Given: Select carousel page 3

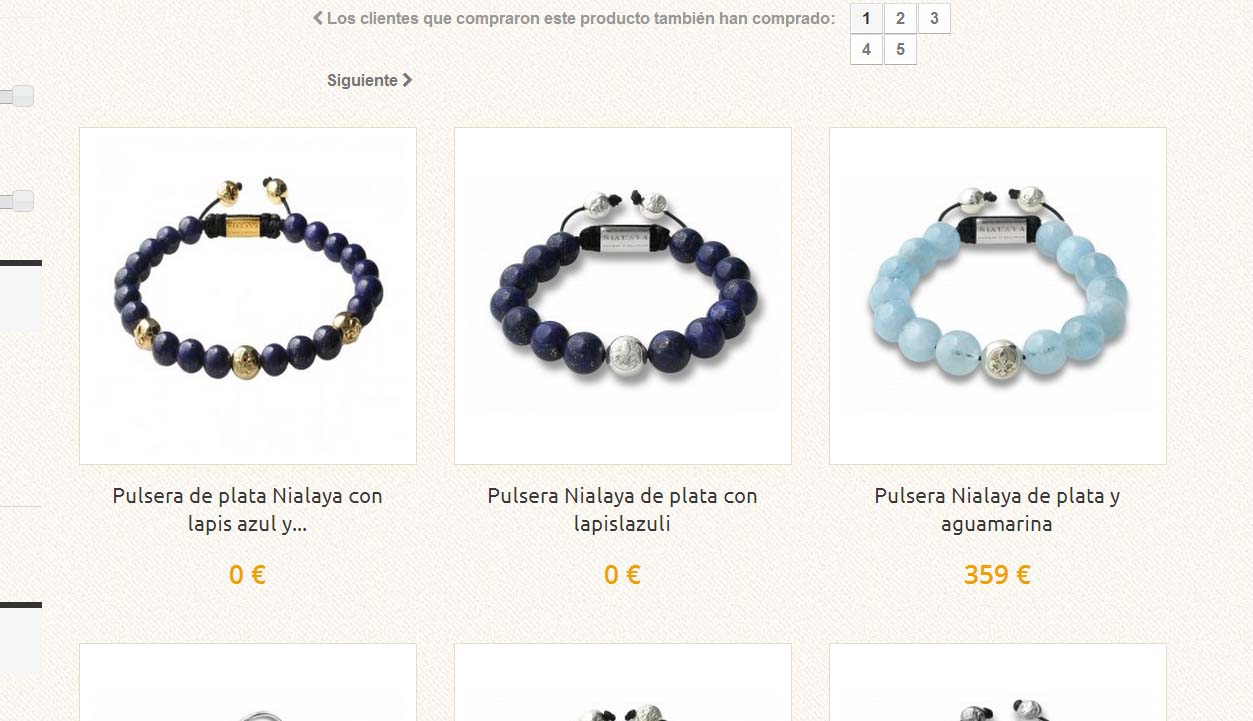Looking at the screenshot, I should 934,18.
